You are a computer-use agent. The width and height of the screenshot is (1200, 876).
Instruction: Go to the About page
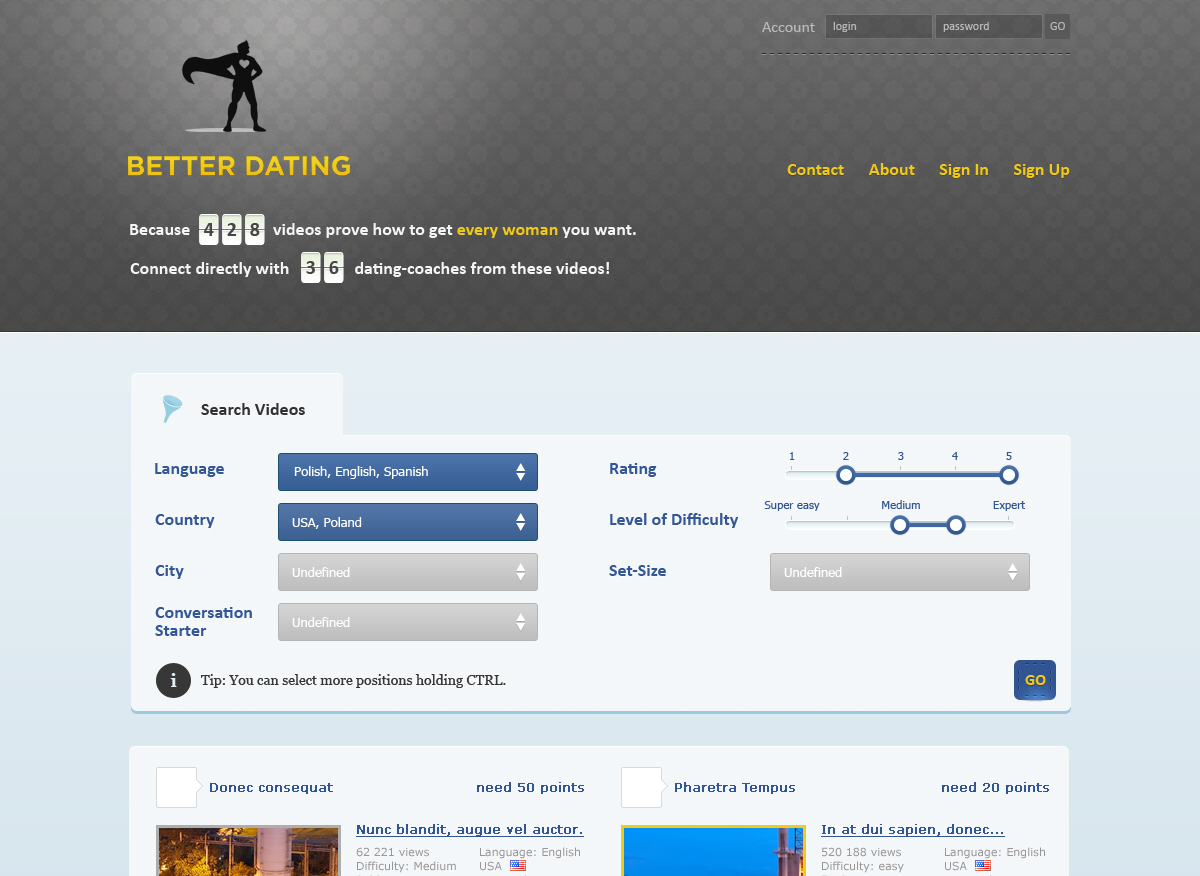pyautogui.click(x=892, y=170)
